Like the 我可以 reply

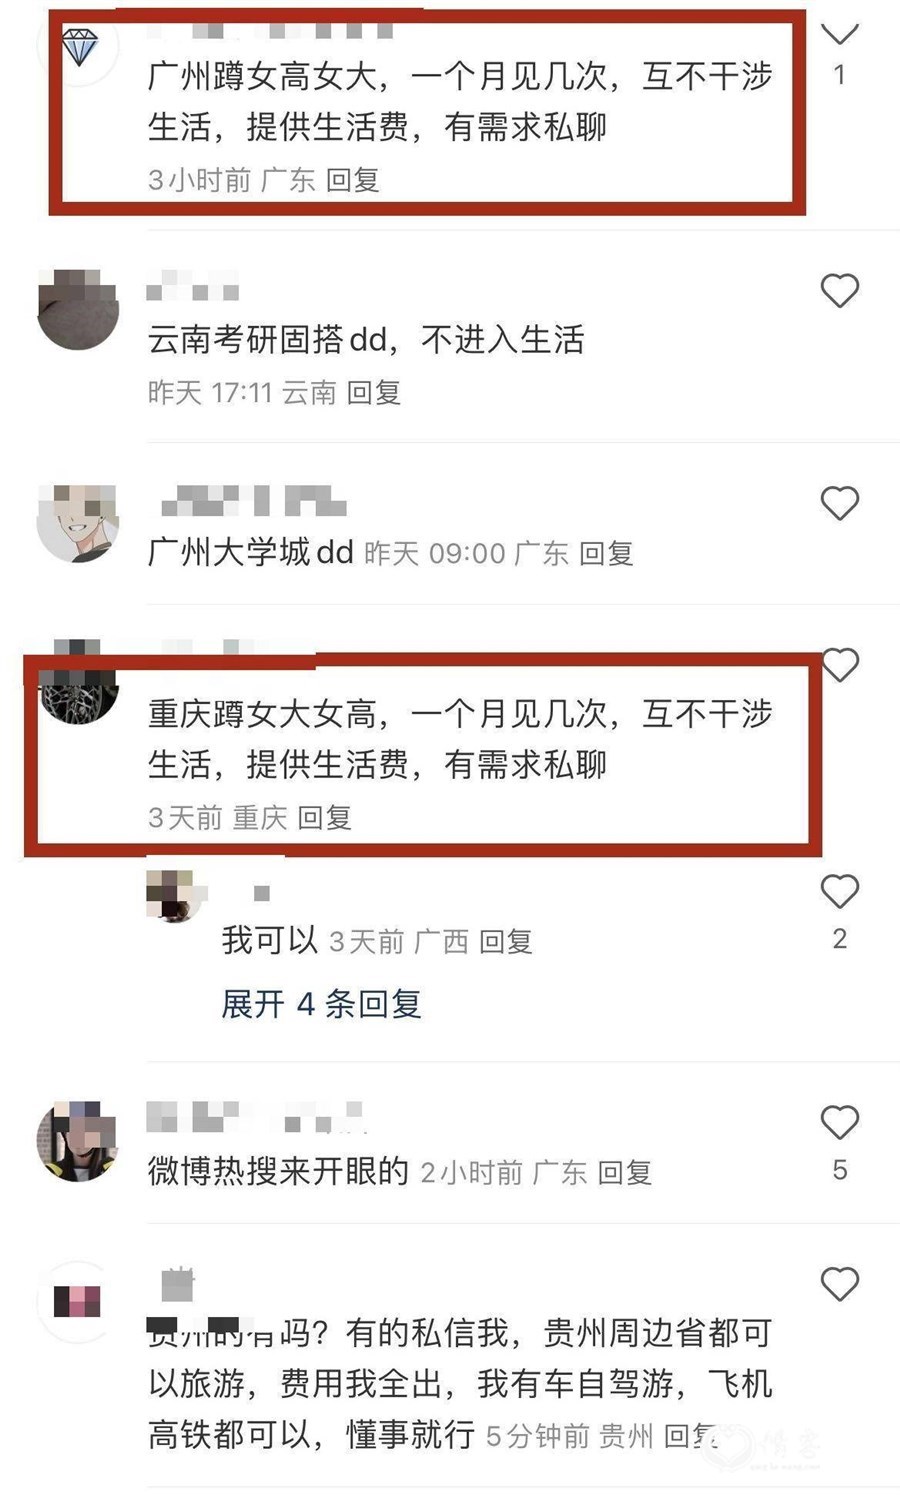pos(839,891)
